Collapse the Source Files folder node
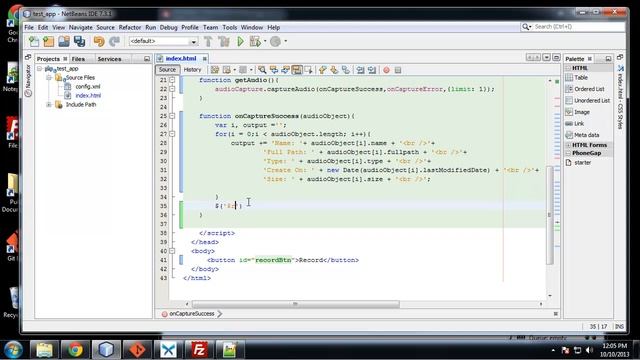 tap(49, 78)
